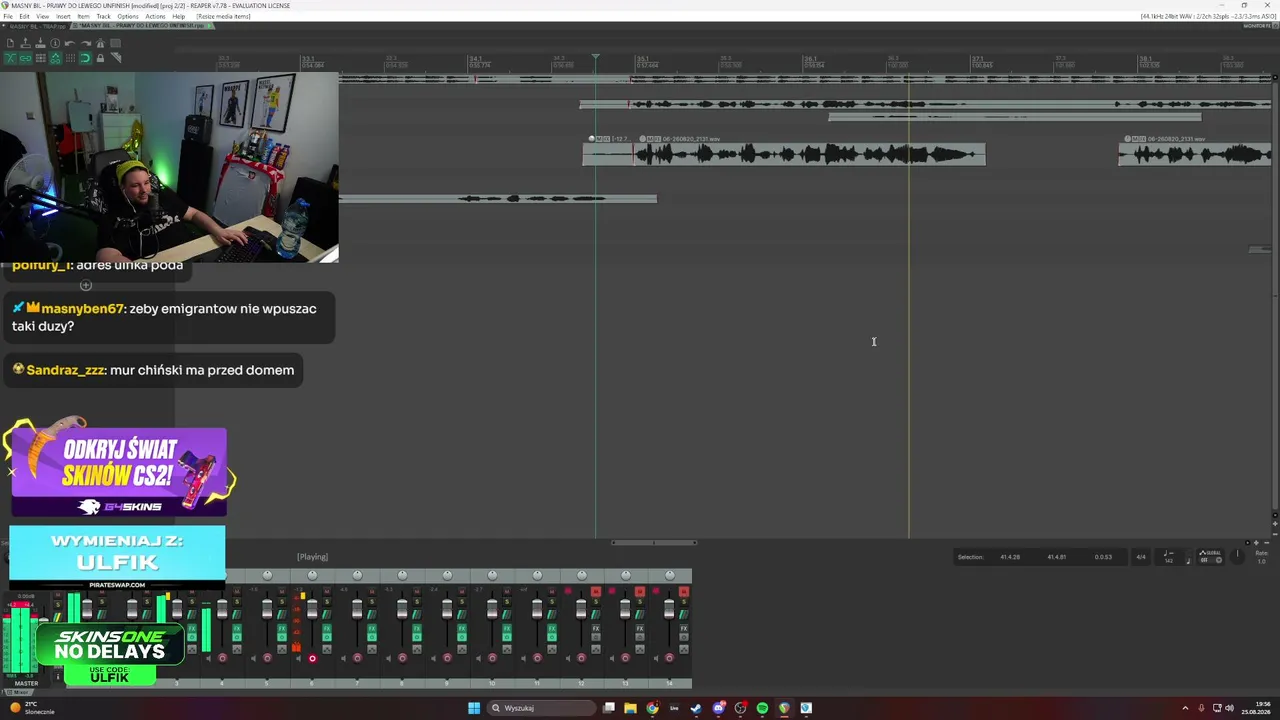
Task: Click the Save Project toolbar icon
Action: point(40,43)
